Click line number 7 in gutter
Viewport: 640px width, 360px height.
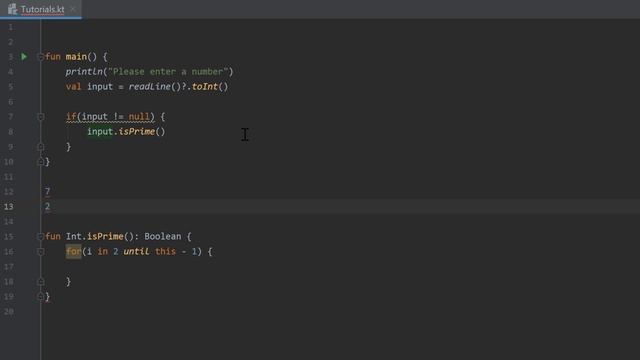[11, 117]
